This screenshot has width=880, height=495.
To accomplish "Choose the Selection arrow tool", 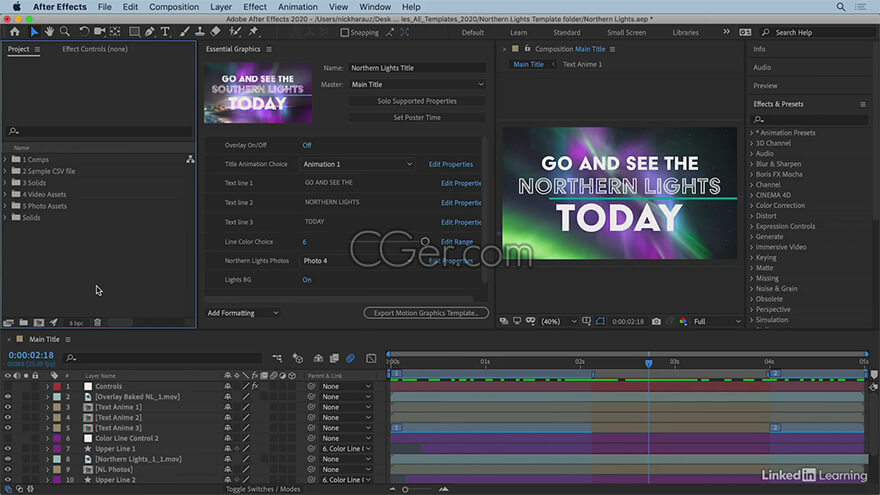I will coord(34,32).
